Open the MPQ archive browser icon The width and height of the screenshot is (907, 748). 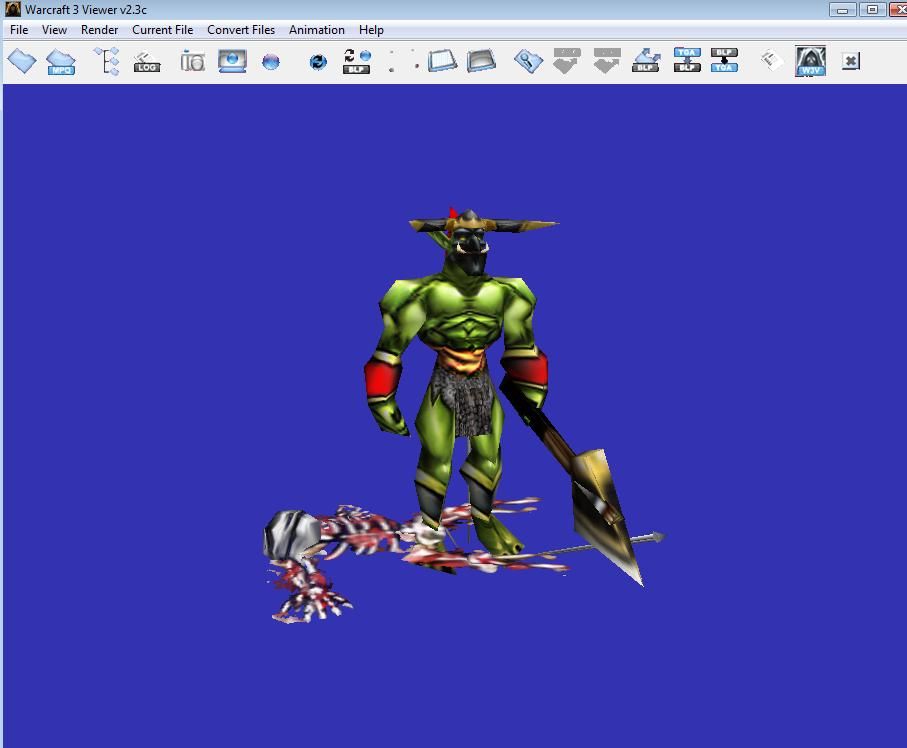pos(61,61)
